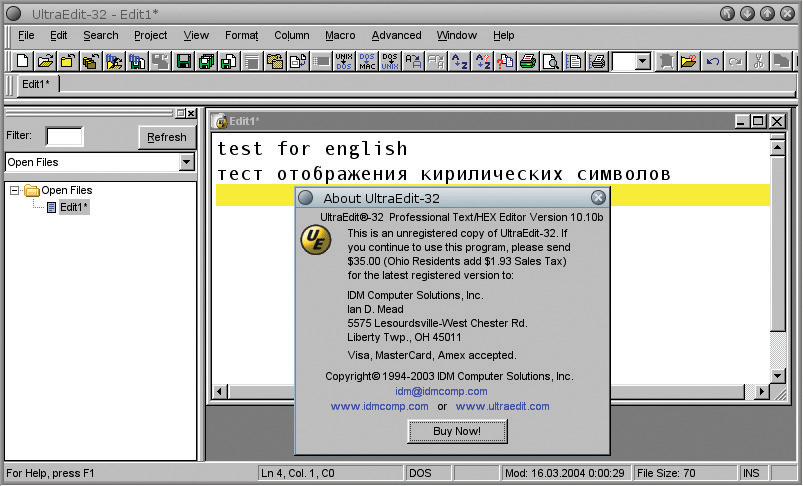Maximize the Edit1* document window
This screenshot has width=803, height=486.
[x=758, y=121]
